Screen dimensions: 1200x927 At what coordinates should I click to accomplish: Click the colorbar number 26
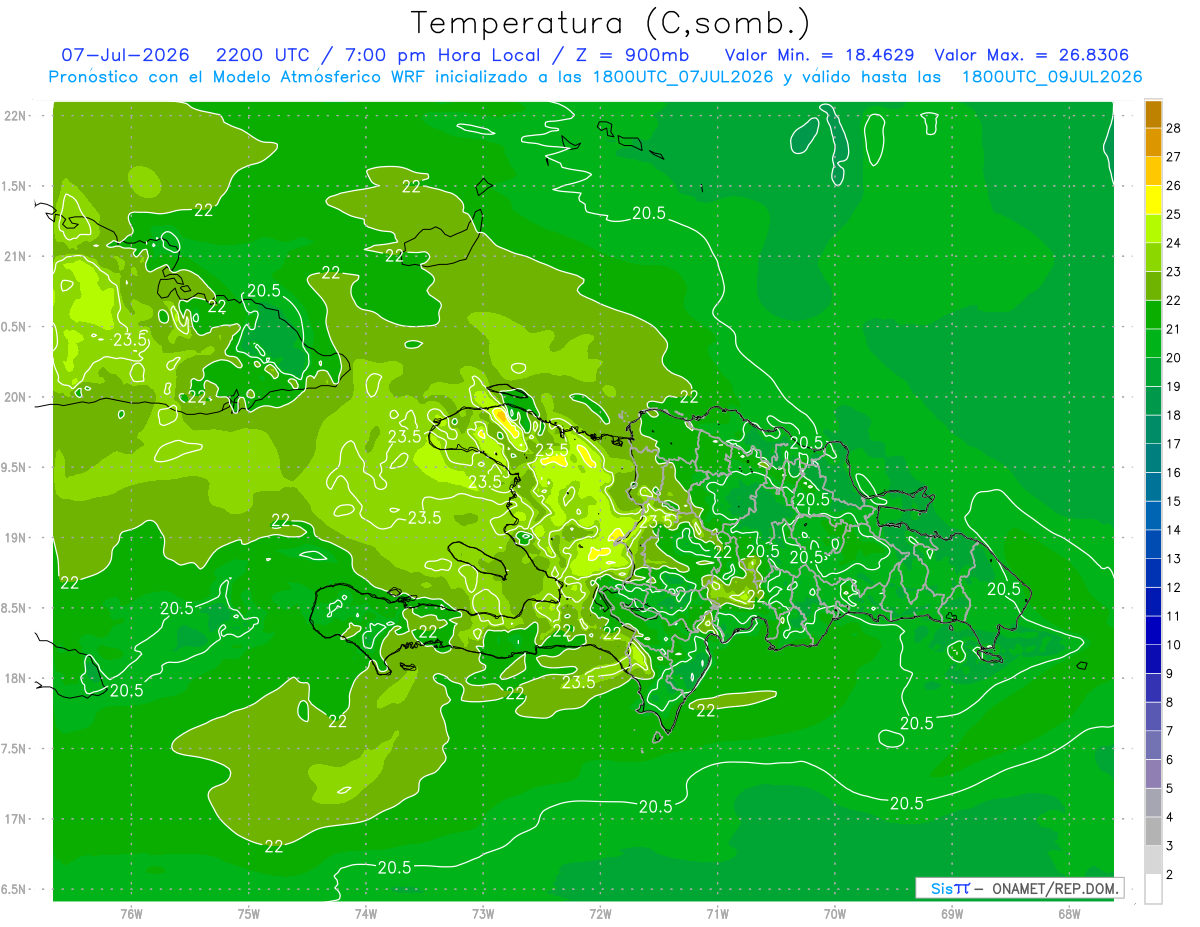point(1175,185)
